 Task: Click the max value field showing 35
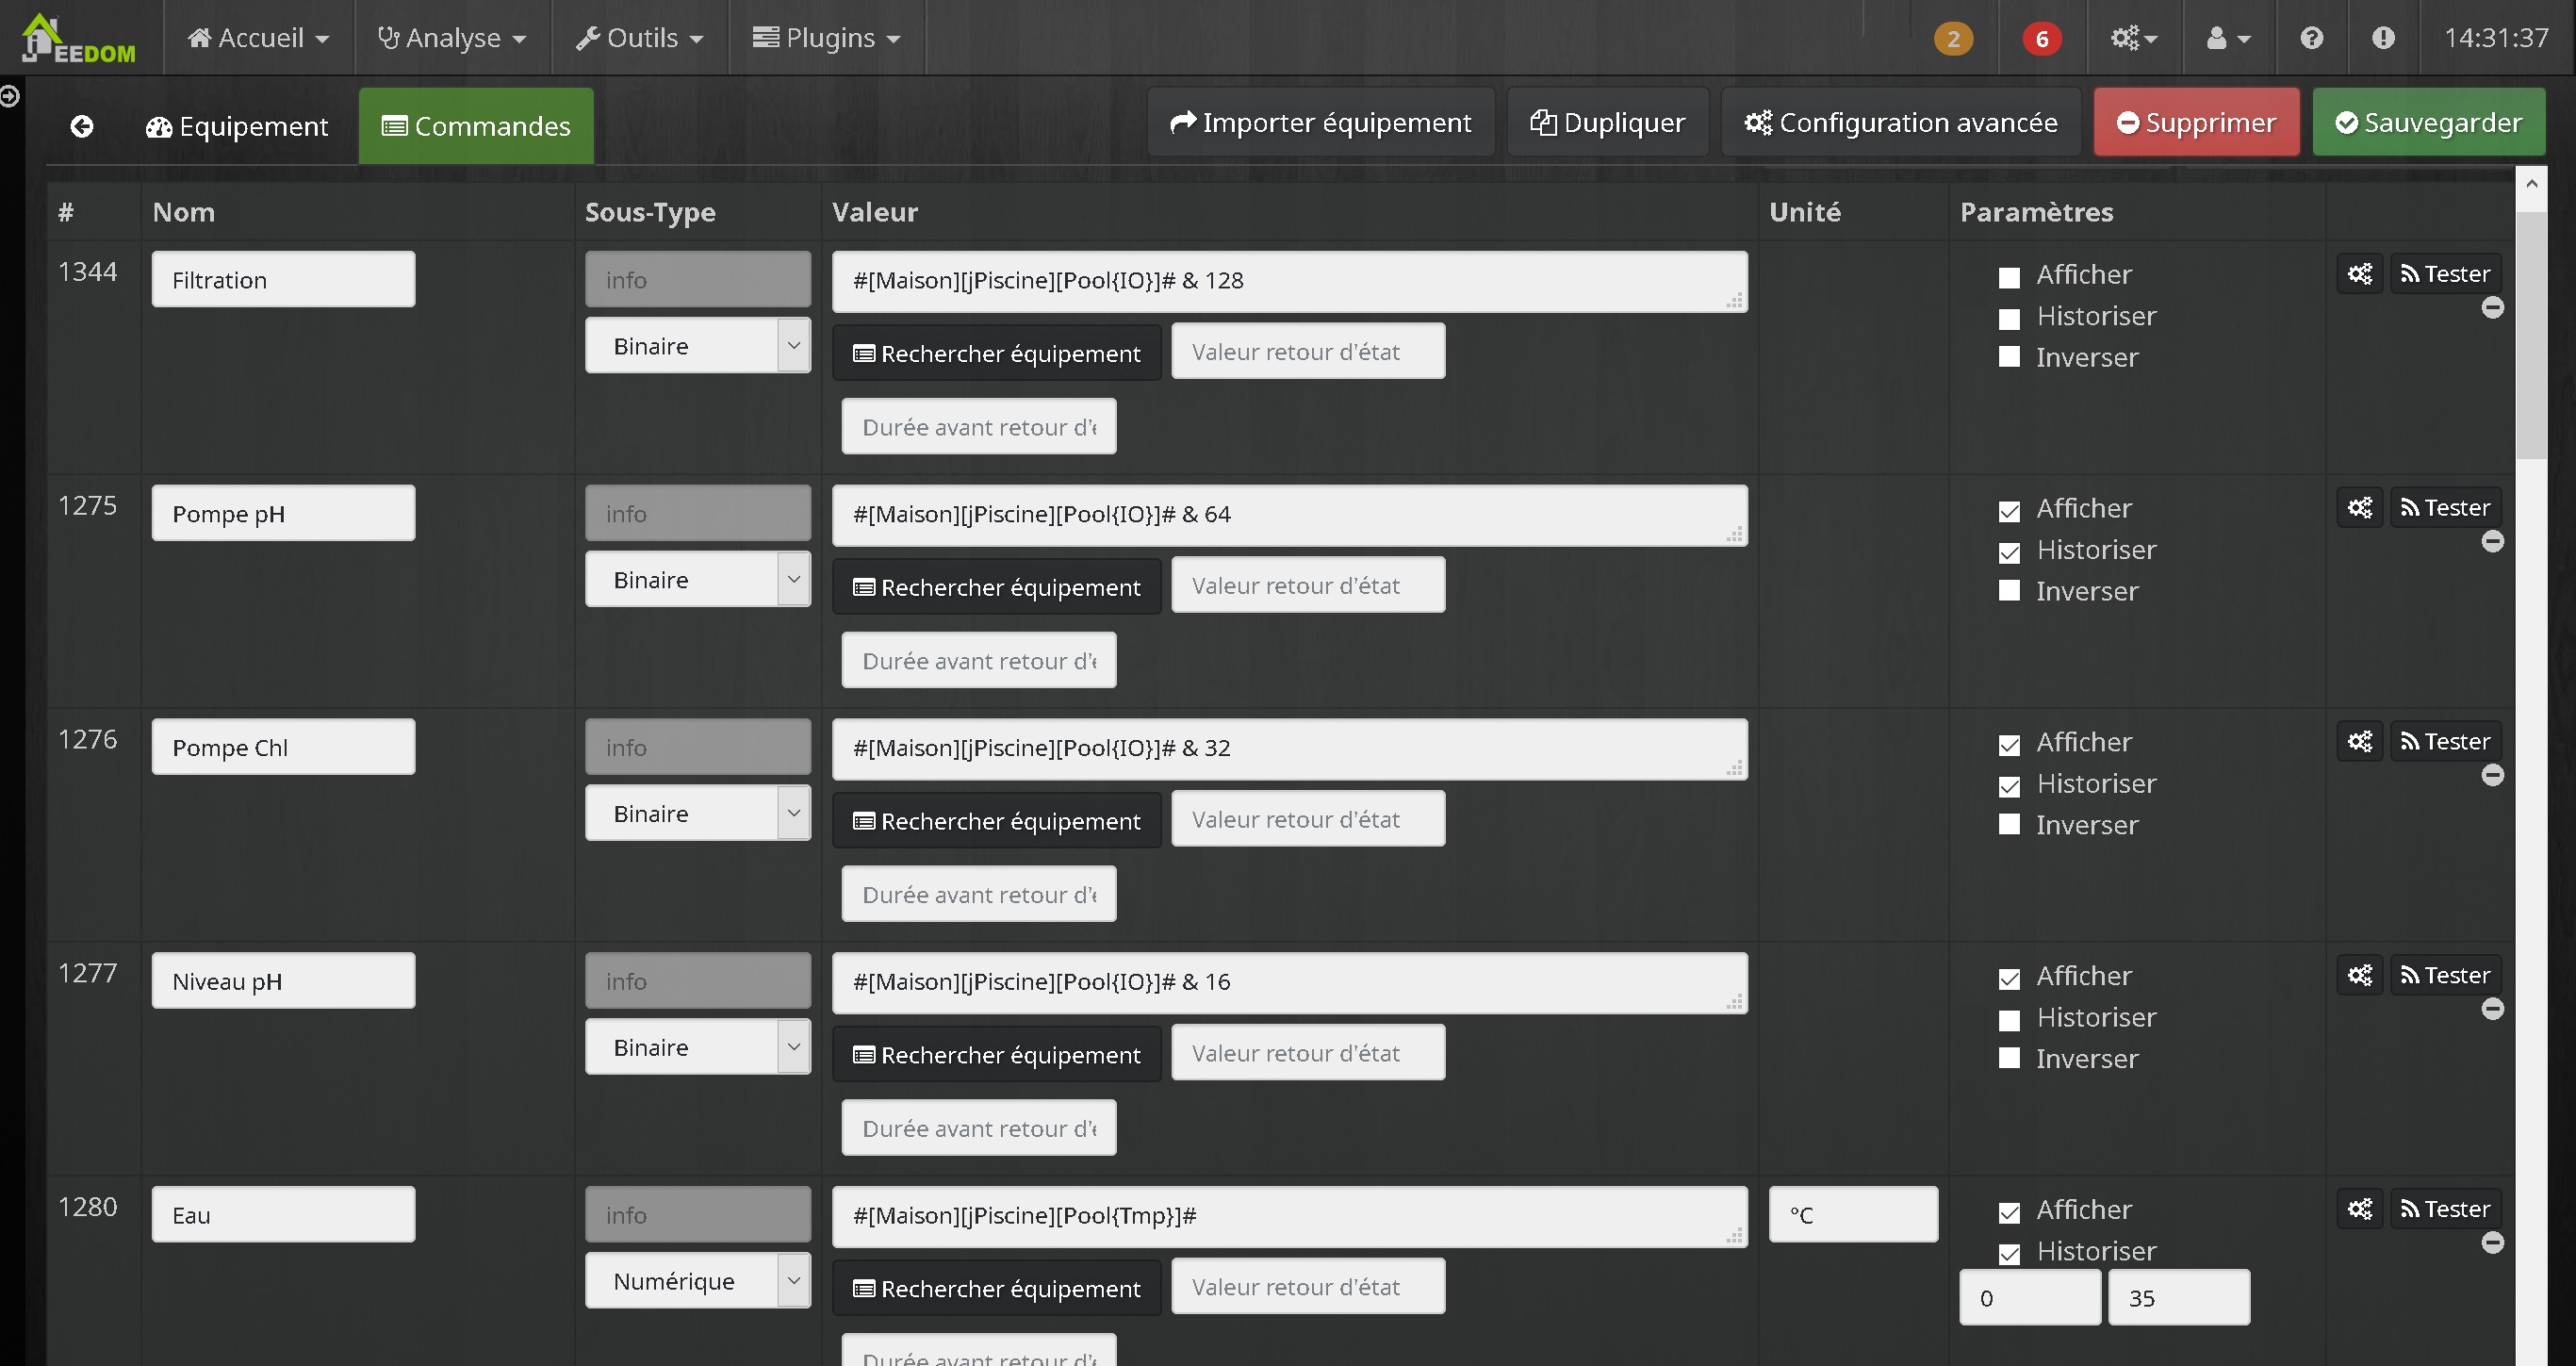[x=2179, y=1297]
